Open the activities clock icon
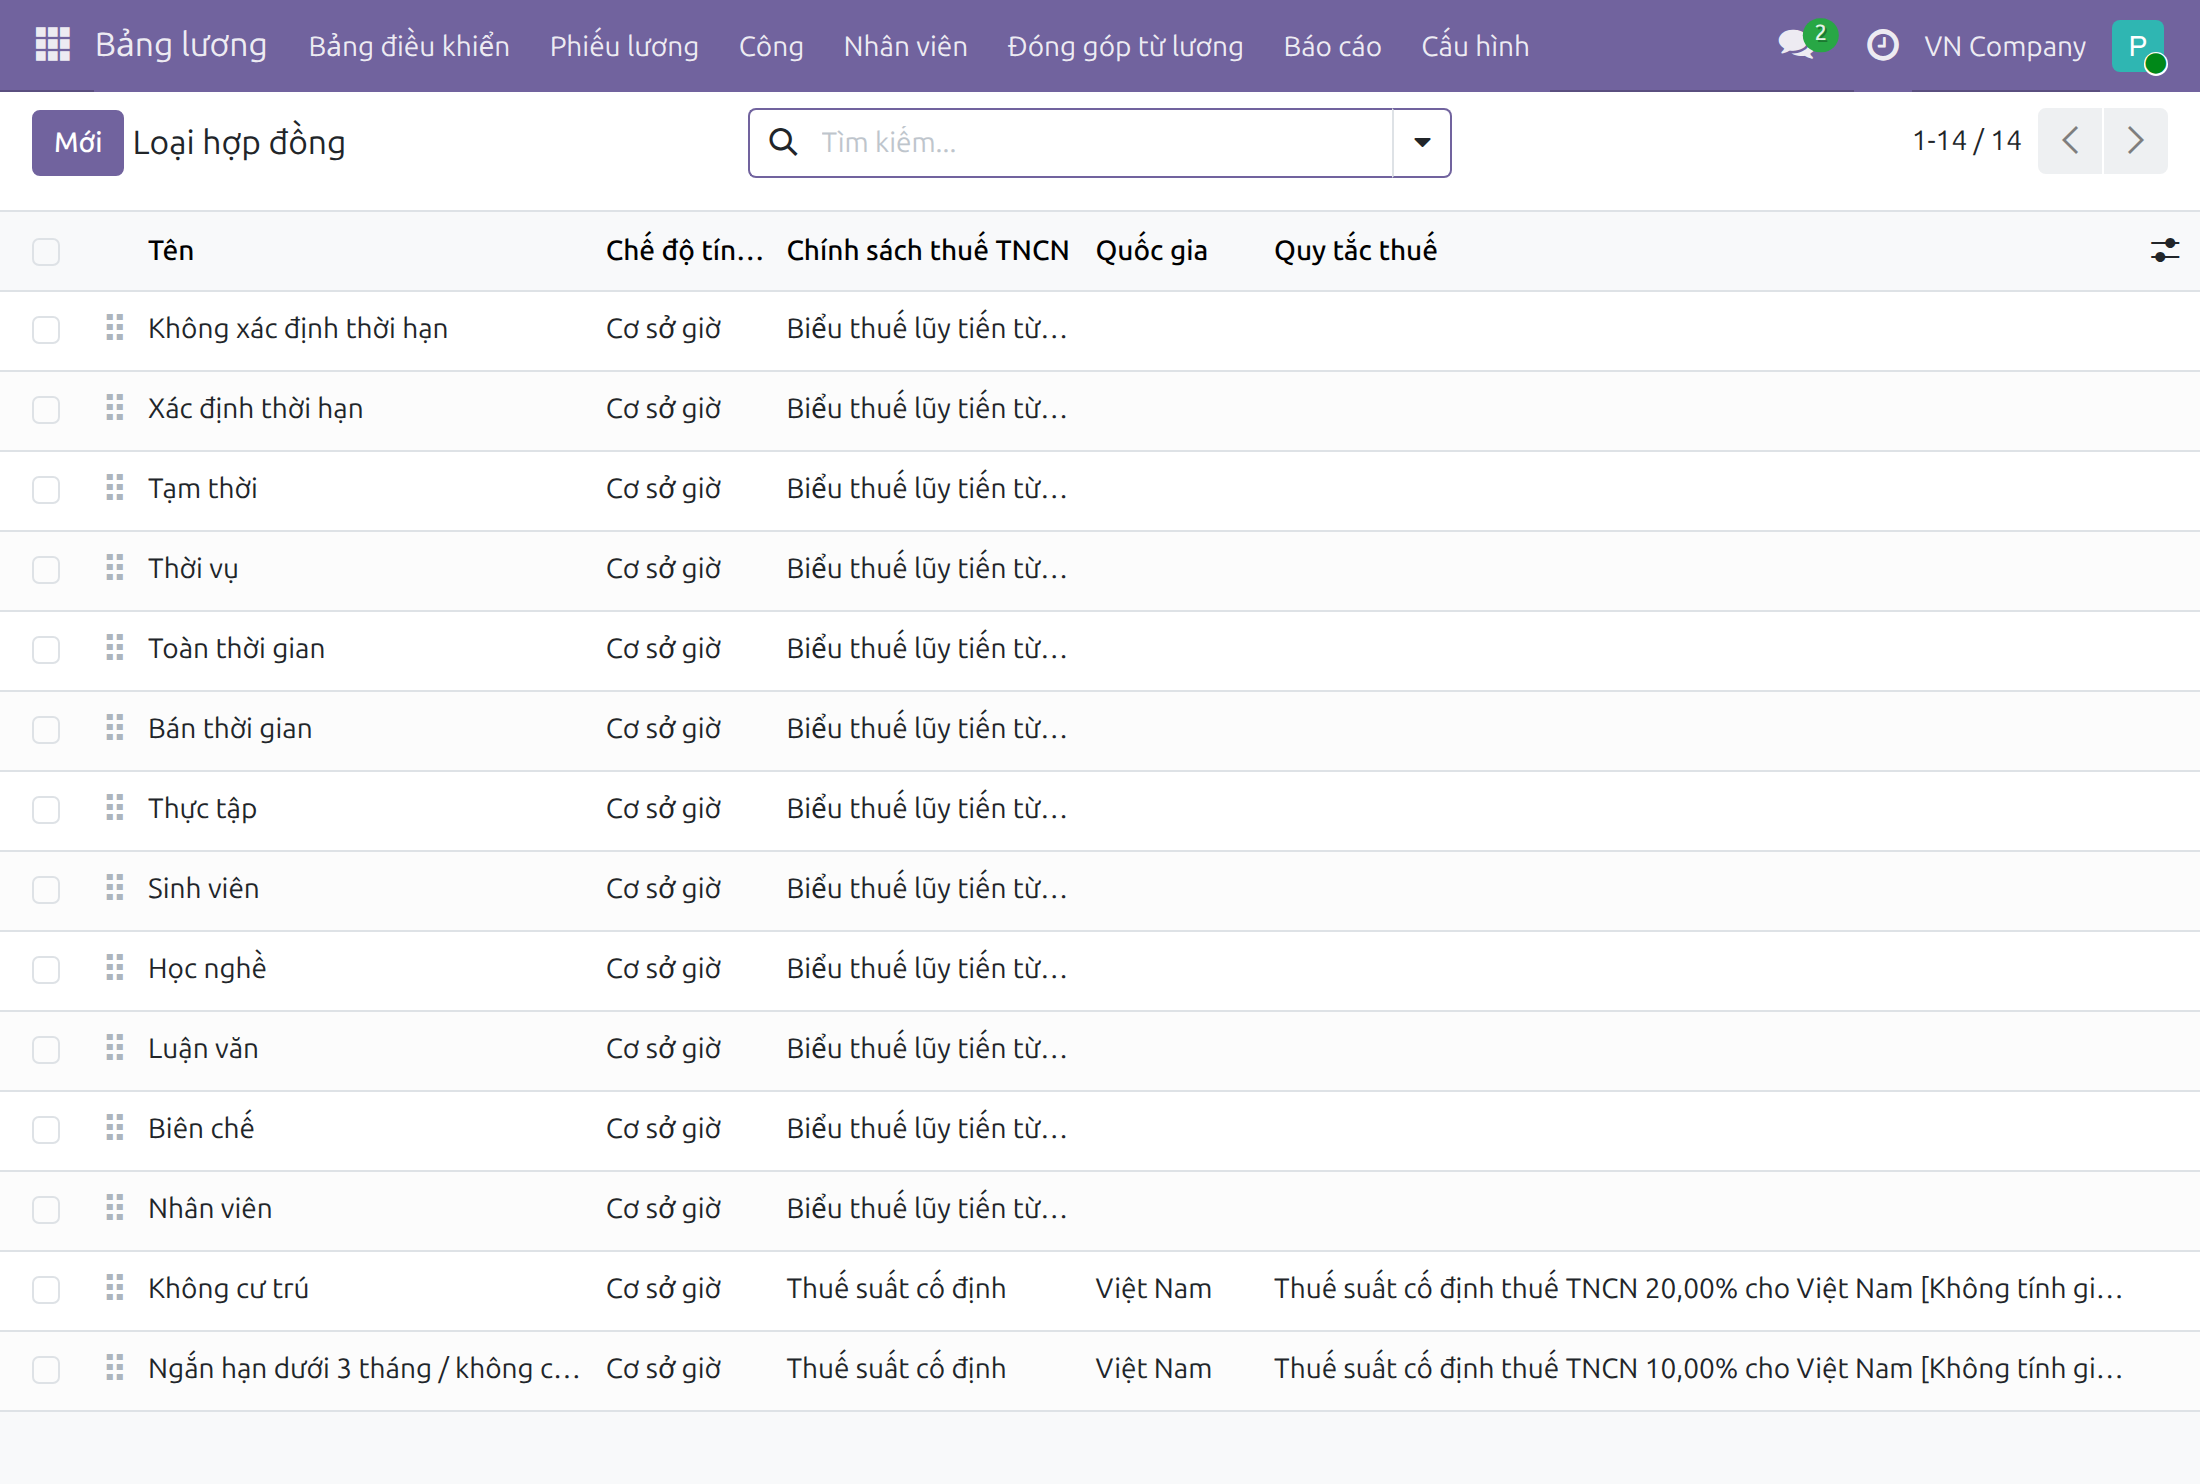Screen dimensions: 2200x1484 (1883, 45)
